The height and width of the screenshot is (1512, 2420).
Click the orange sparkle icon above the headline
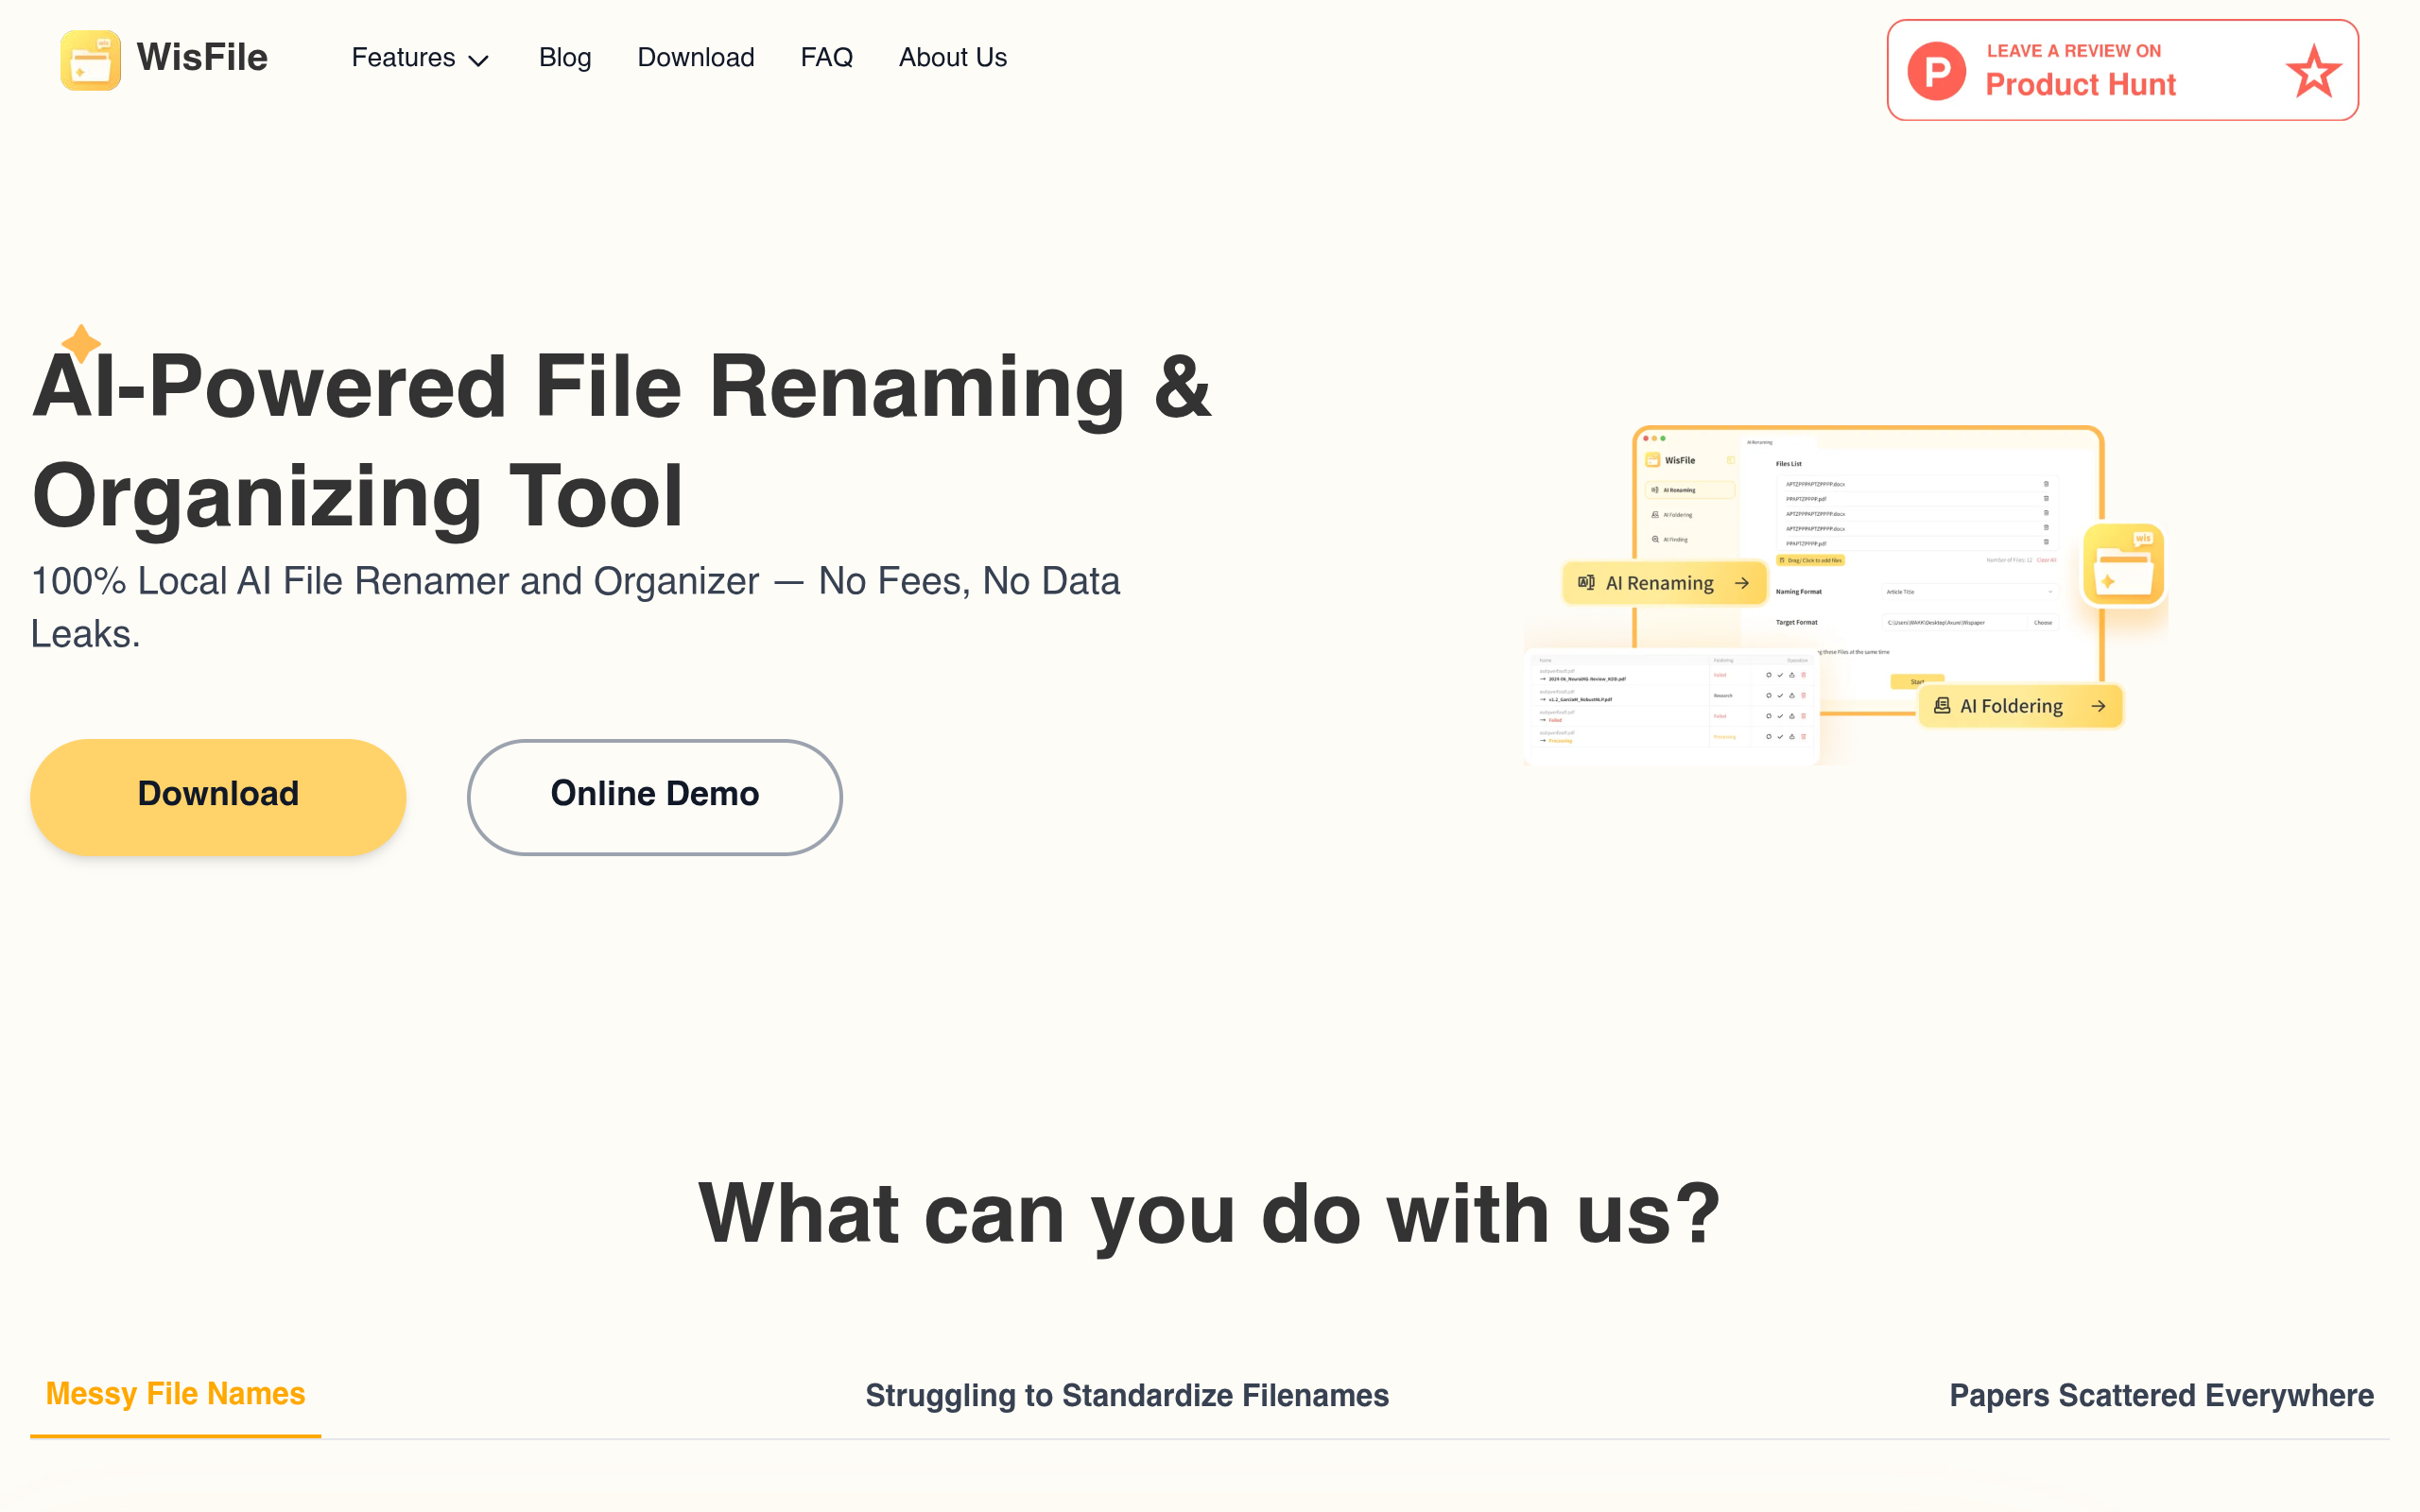coord(81,343)
